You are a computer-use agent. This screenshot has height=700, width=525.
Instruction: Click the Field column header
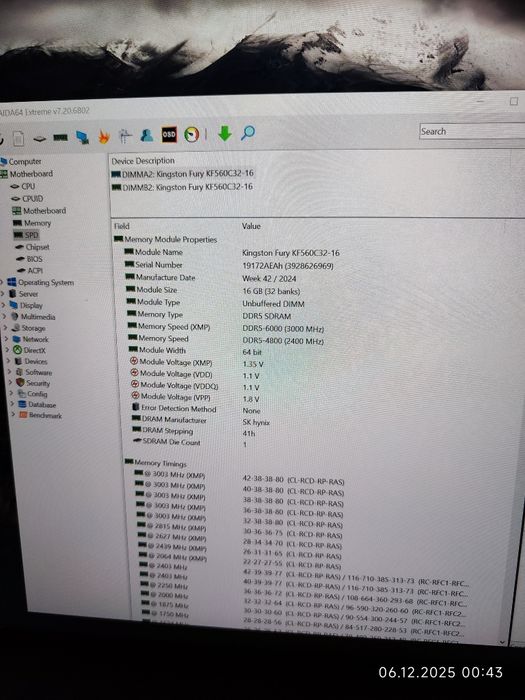pos(122,226)
